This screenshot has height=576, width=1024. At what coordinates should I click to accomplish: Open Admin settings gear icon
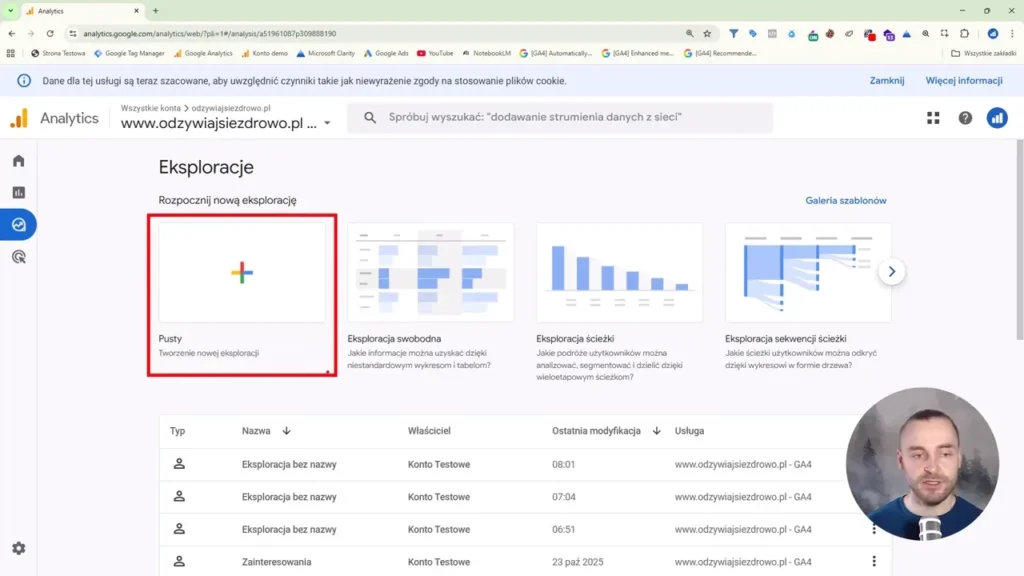tap(18, 549)
